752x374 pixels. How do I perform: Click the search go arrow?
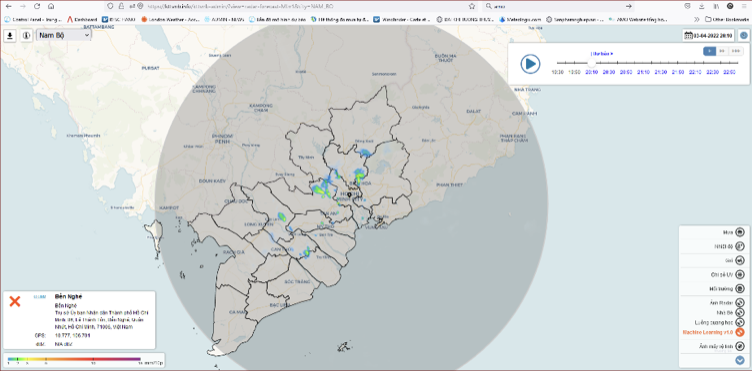pos(629,6)
